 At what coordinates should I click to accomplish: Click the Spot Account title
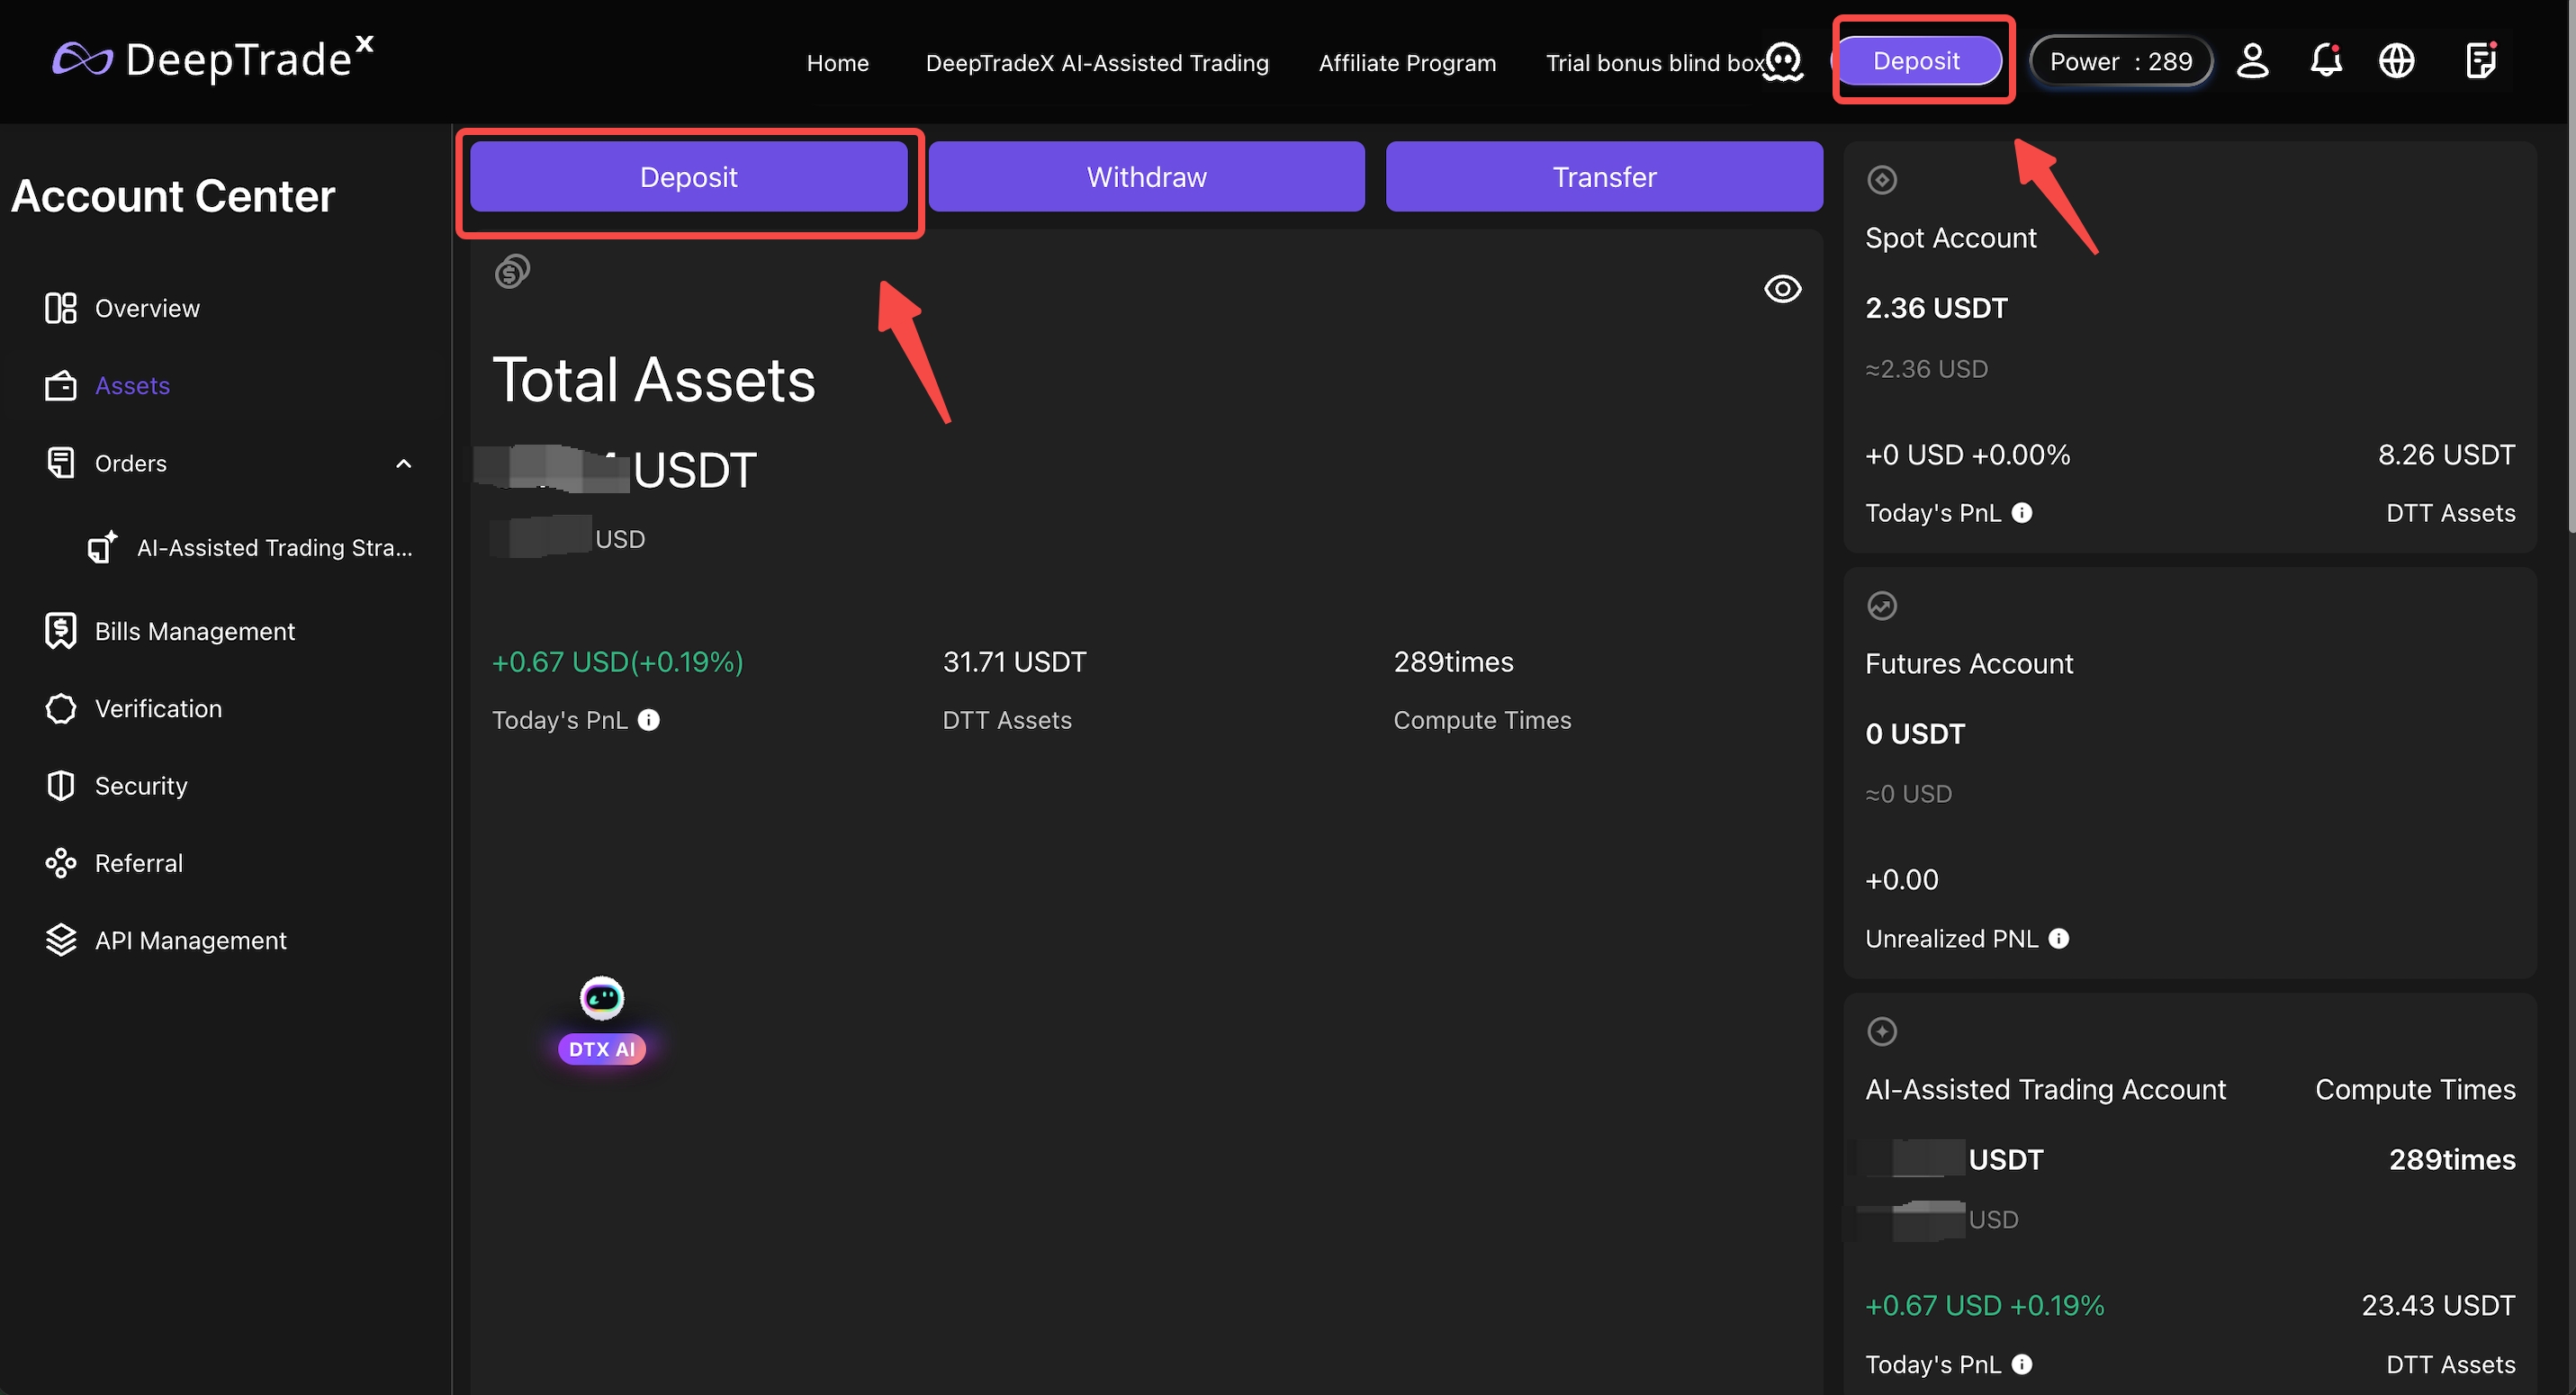(1950, 238)
